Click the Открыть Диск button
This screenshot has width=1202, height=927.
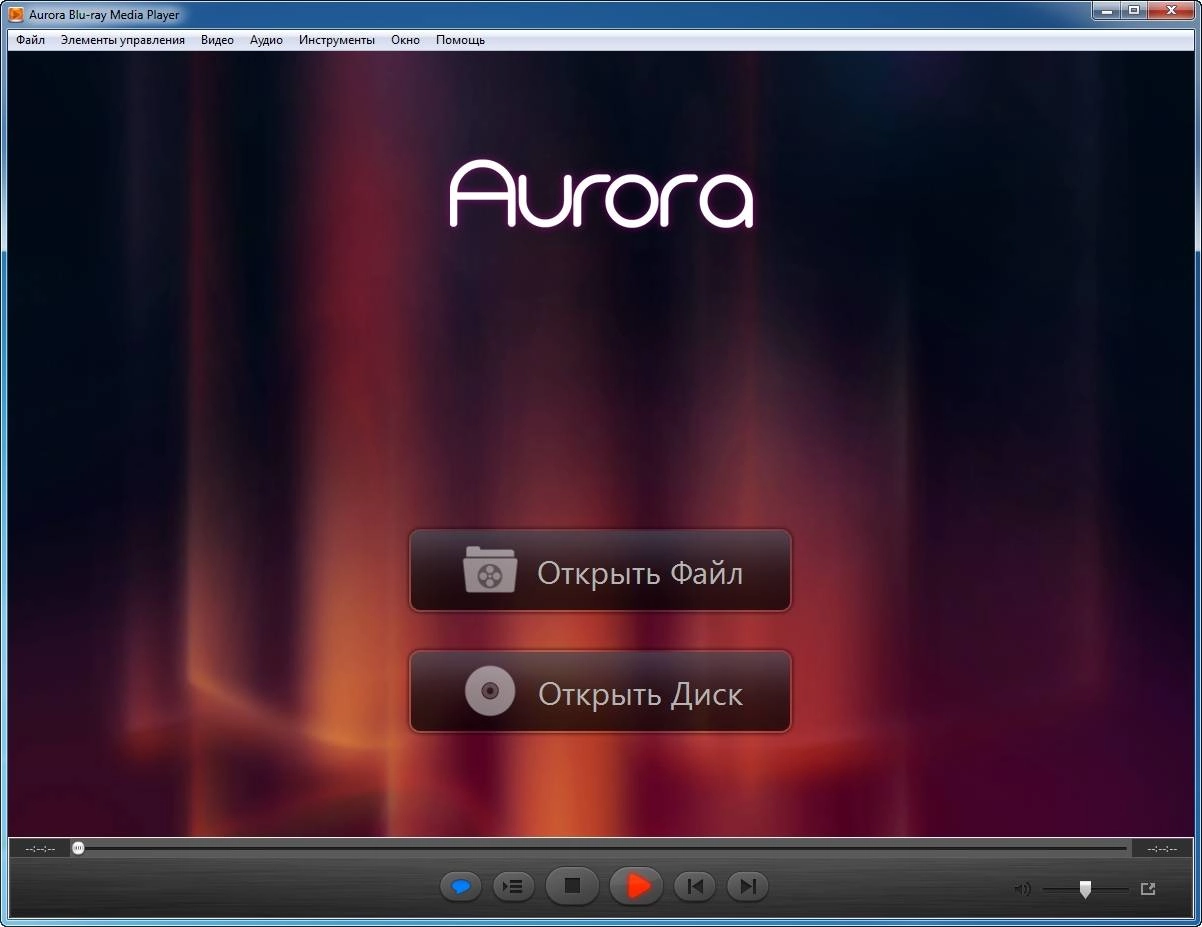click(x=600, y=691)
